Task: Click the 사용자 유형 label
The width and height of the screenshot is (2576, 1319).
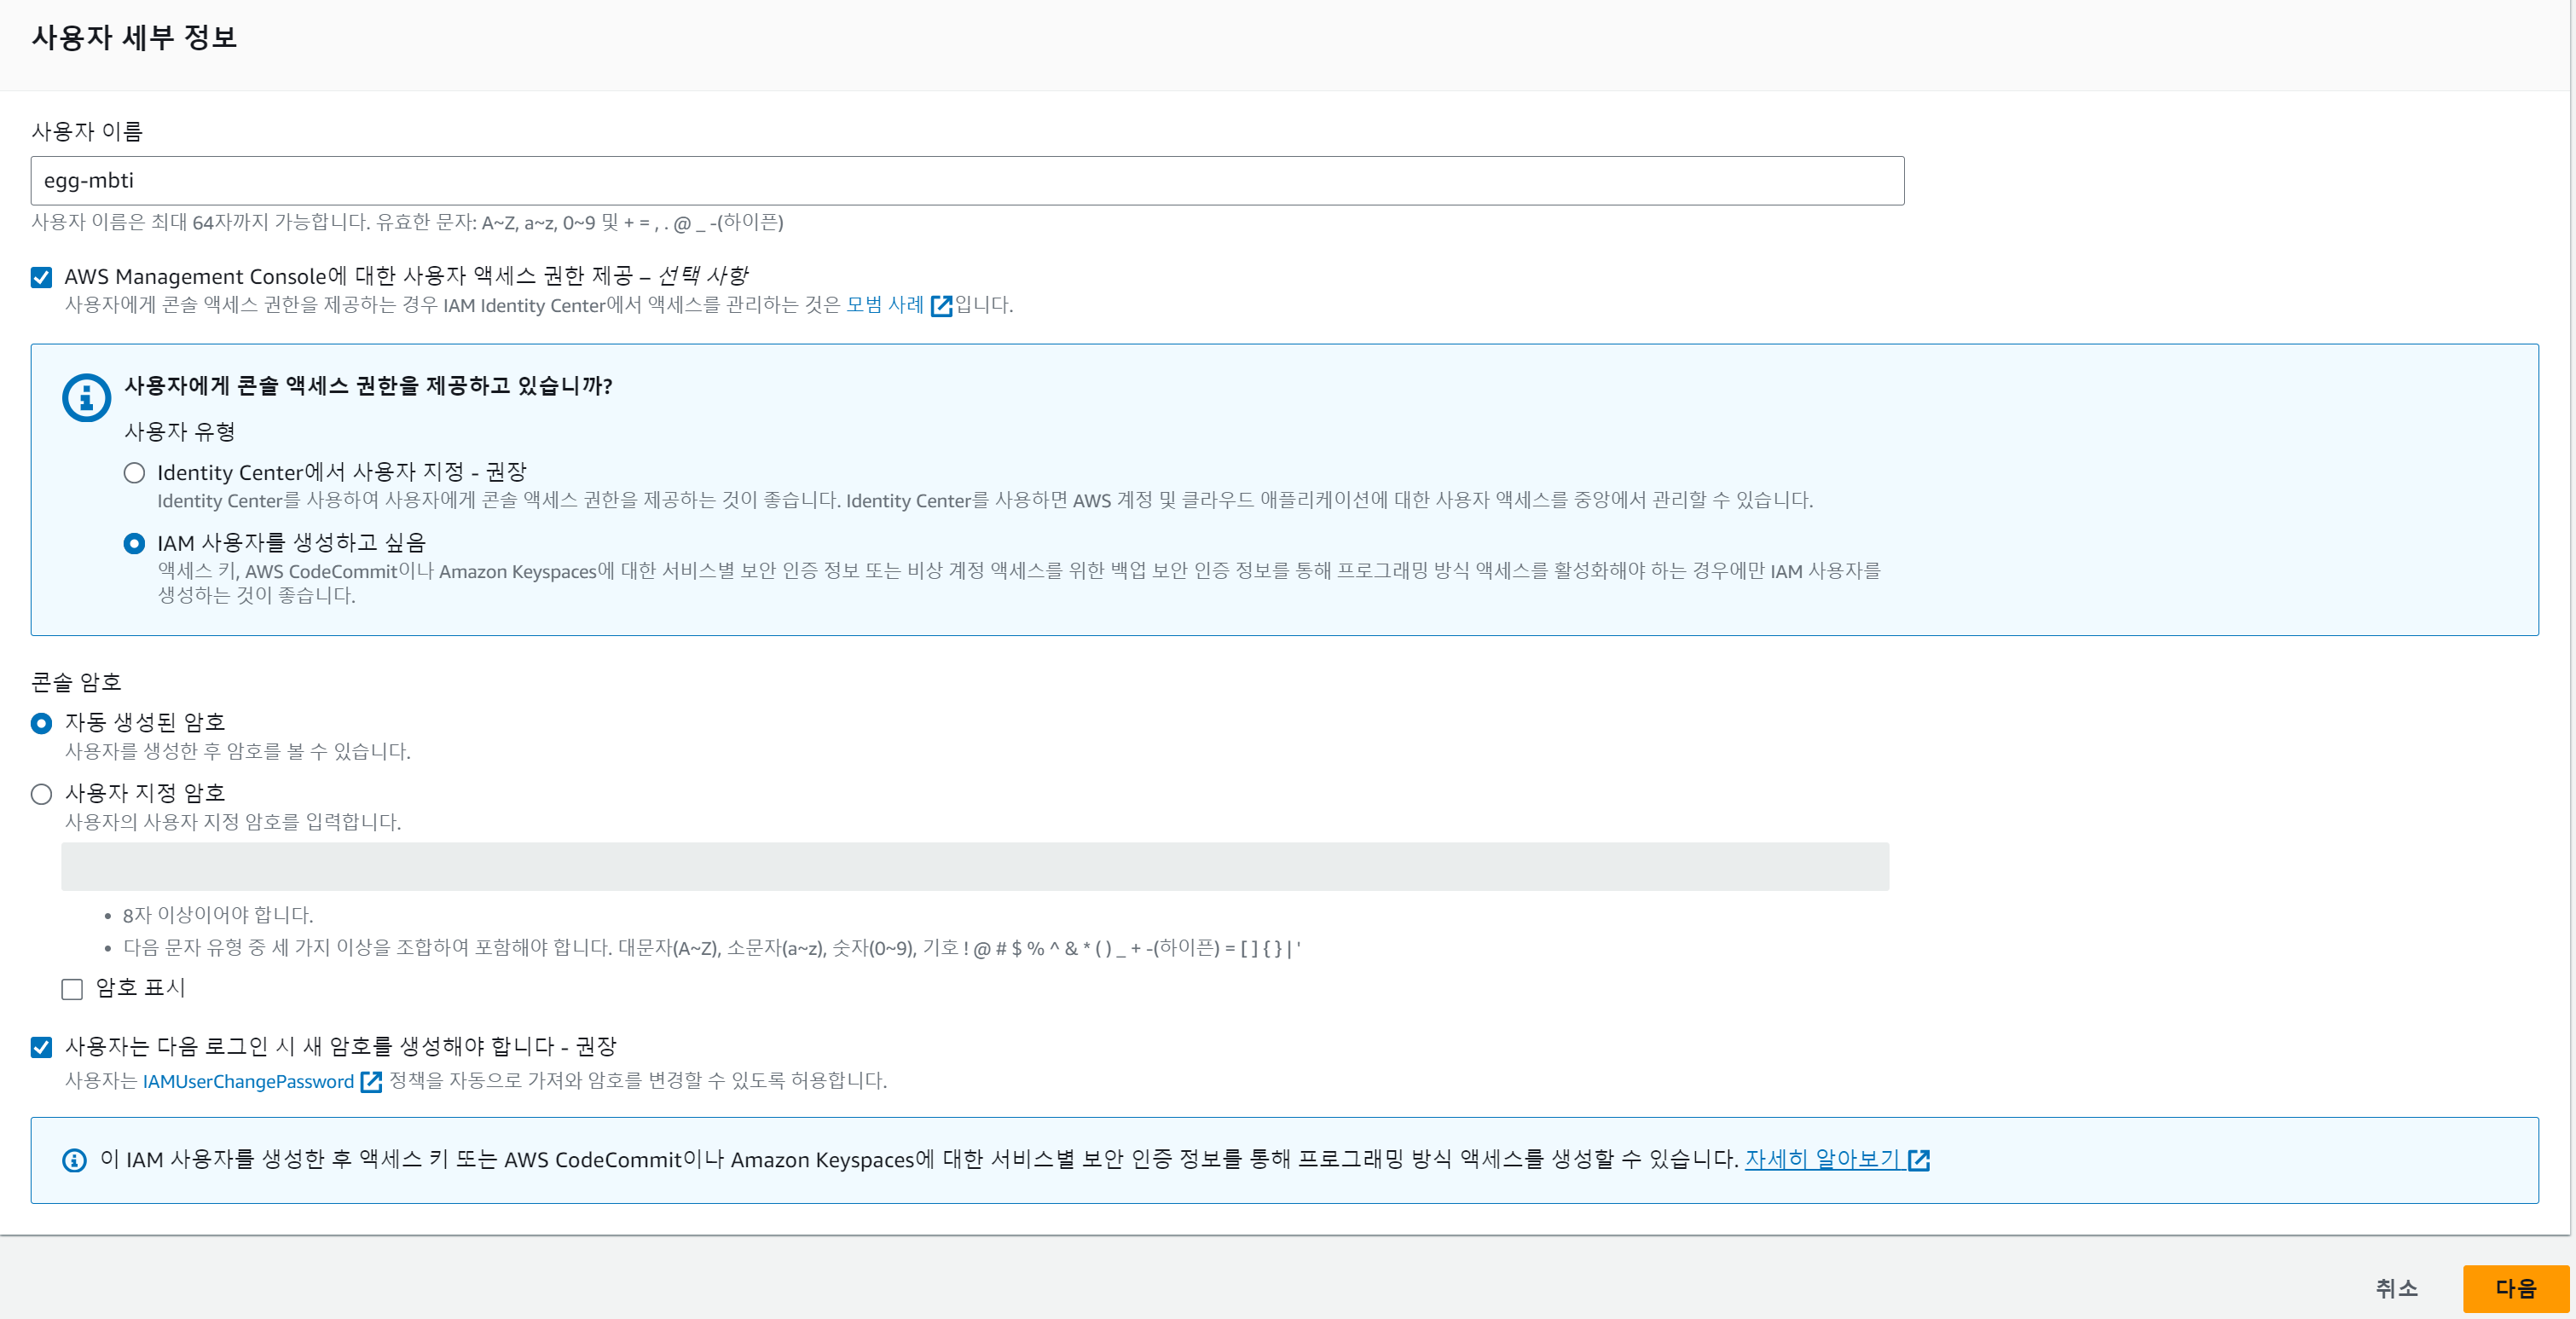Action: tap(180, 432)
